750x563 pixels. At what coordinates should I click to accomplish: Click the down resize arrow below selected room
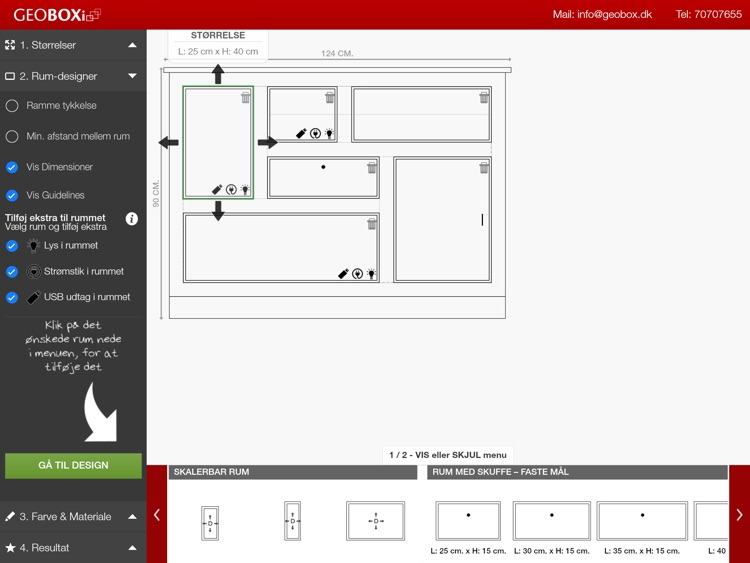(218, 211)
